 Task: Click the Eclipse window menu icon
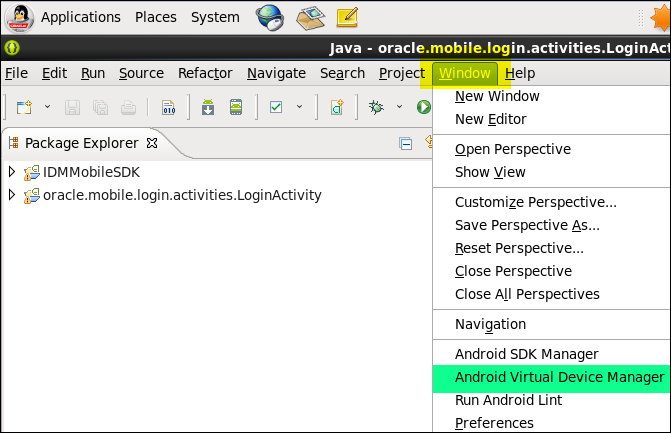pos(12,48)
